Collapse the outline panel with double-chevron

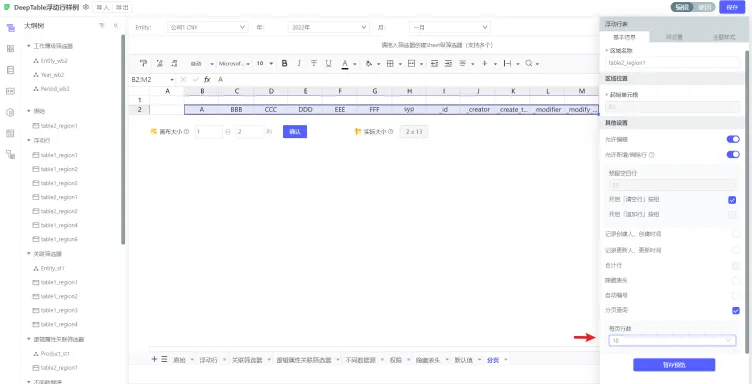pyautogui.click(x=116, y=26)
